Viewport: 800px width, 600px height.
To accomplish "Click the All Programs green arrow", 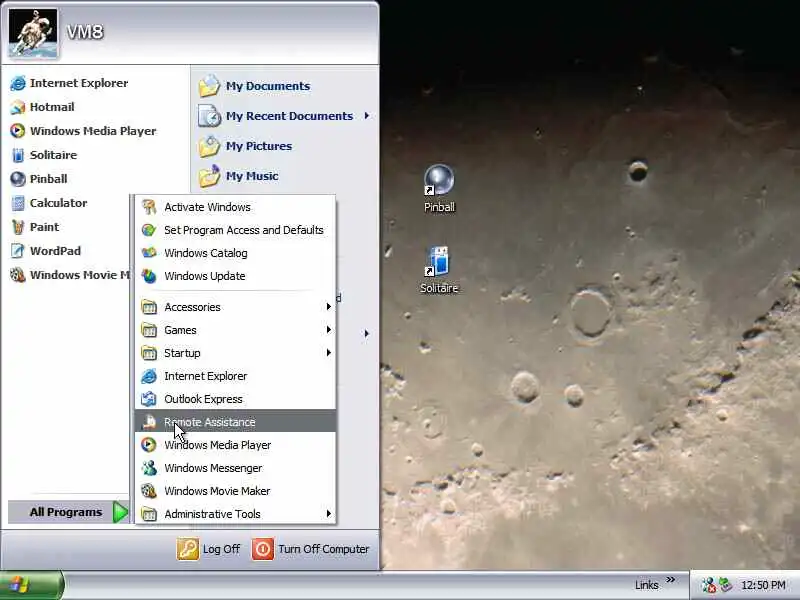I will [120, 512].
